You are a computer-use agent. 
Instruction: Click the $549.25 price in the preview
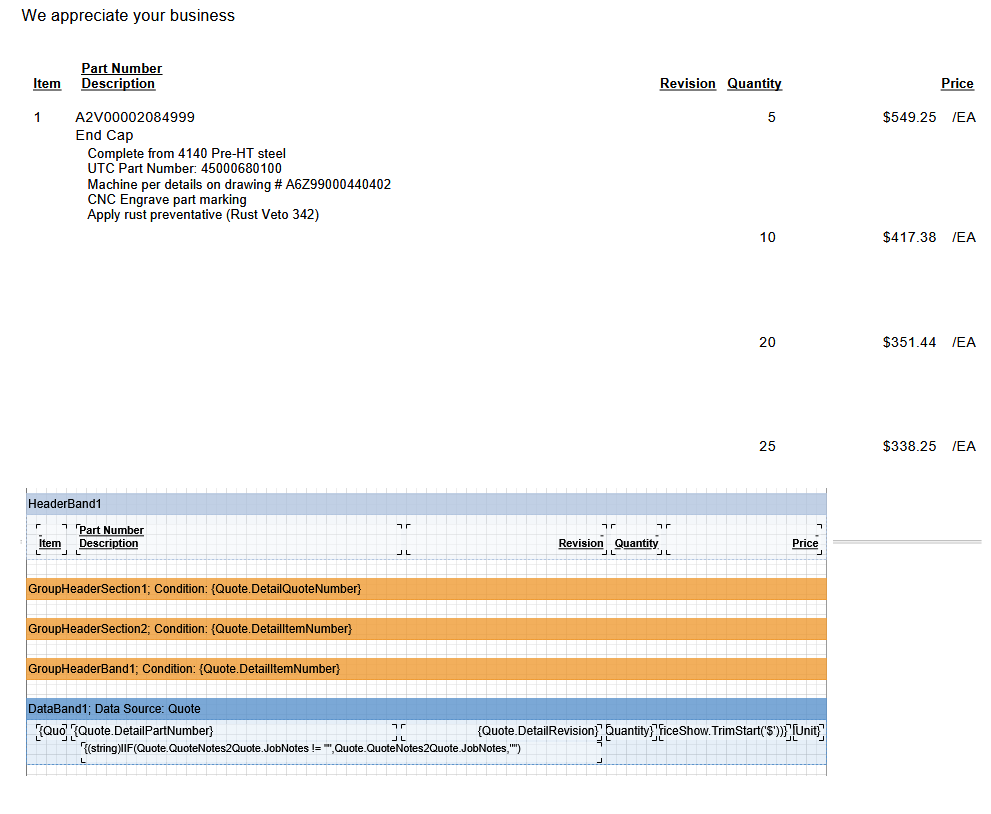(x=909, y=118)
